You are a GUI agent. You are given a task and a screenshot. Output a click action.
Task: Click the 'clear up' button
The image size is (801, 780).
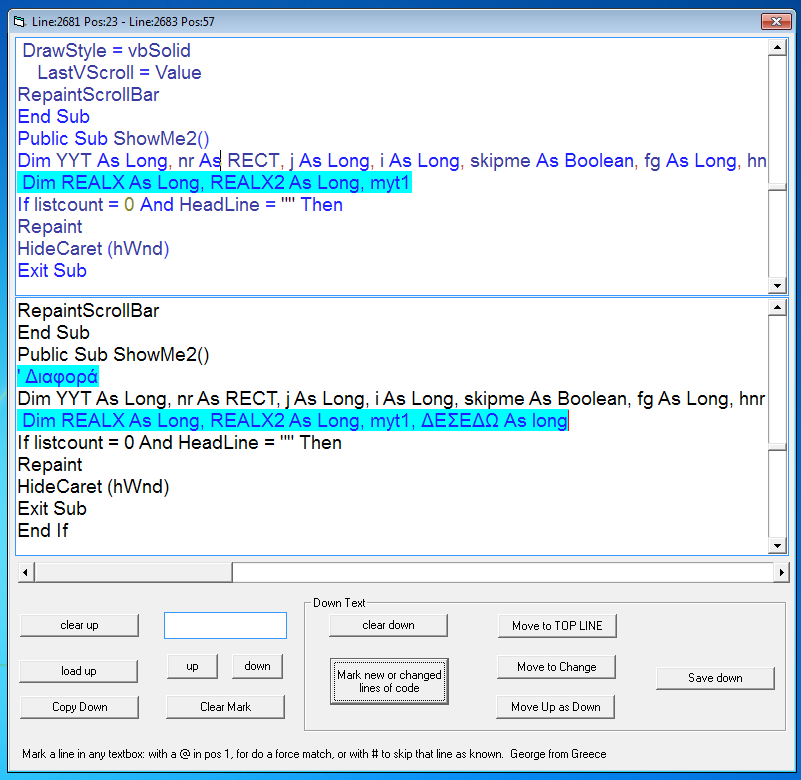tap(79, 625)
